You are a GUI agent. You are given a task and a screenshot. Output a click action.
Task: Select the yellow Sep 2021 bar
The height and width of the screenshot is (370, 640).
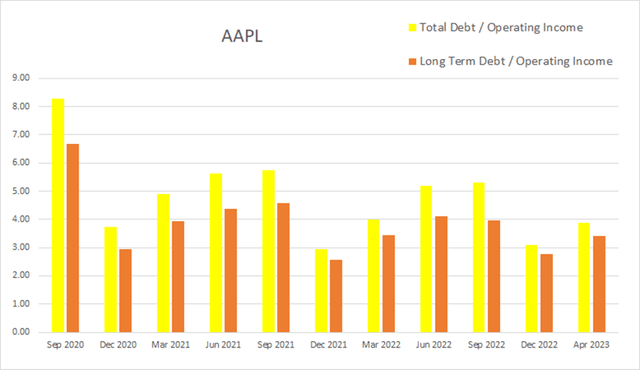pos(269,251)
